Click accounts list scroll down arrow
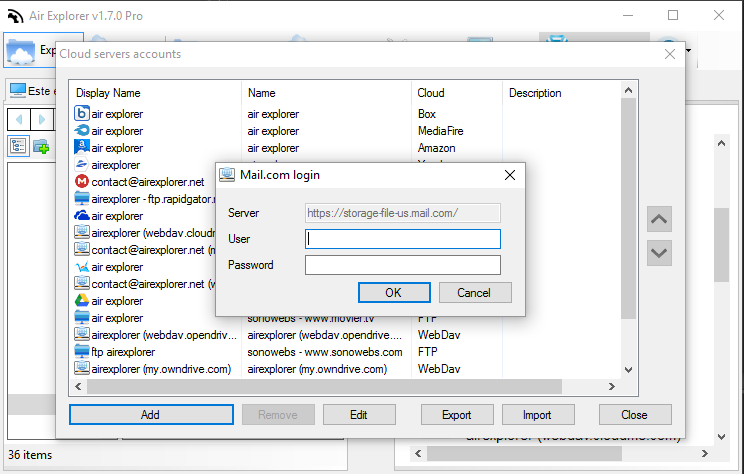The height and width of the screenshot is (474, 744). pyautogui.click(x=628, y=370)
